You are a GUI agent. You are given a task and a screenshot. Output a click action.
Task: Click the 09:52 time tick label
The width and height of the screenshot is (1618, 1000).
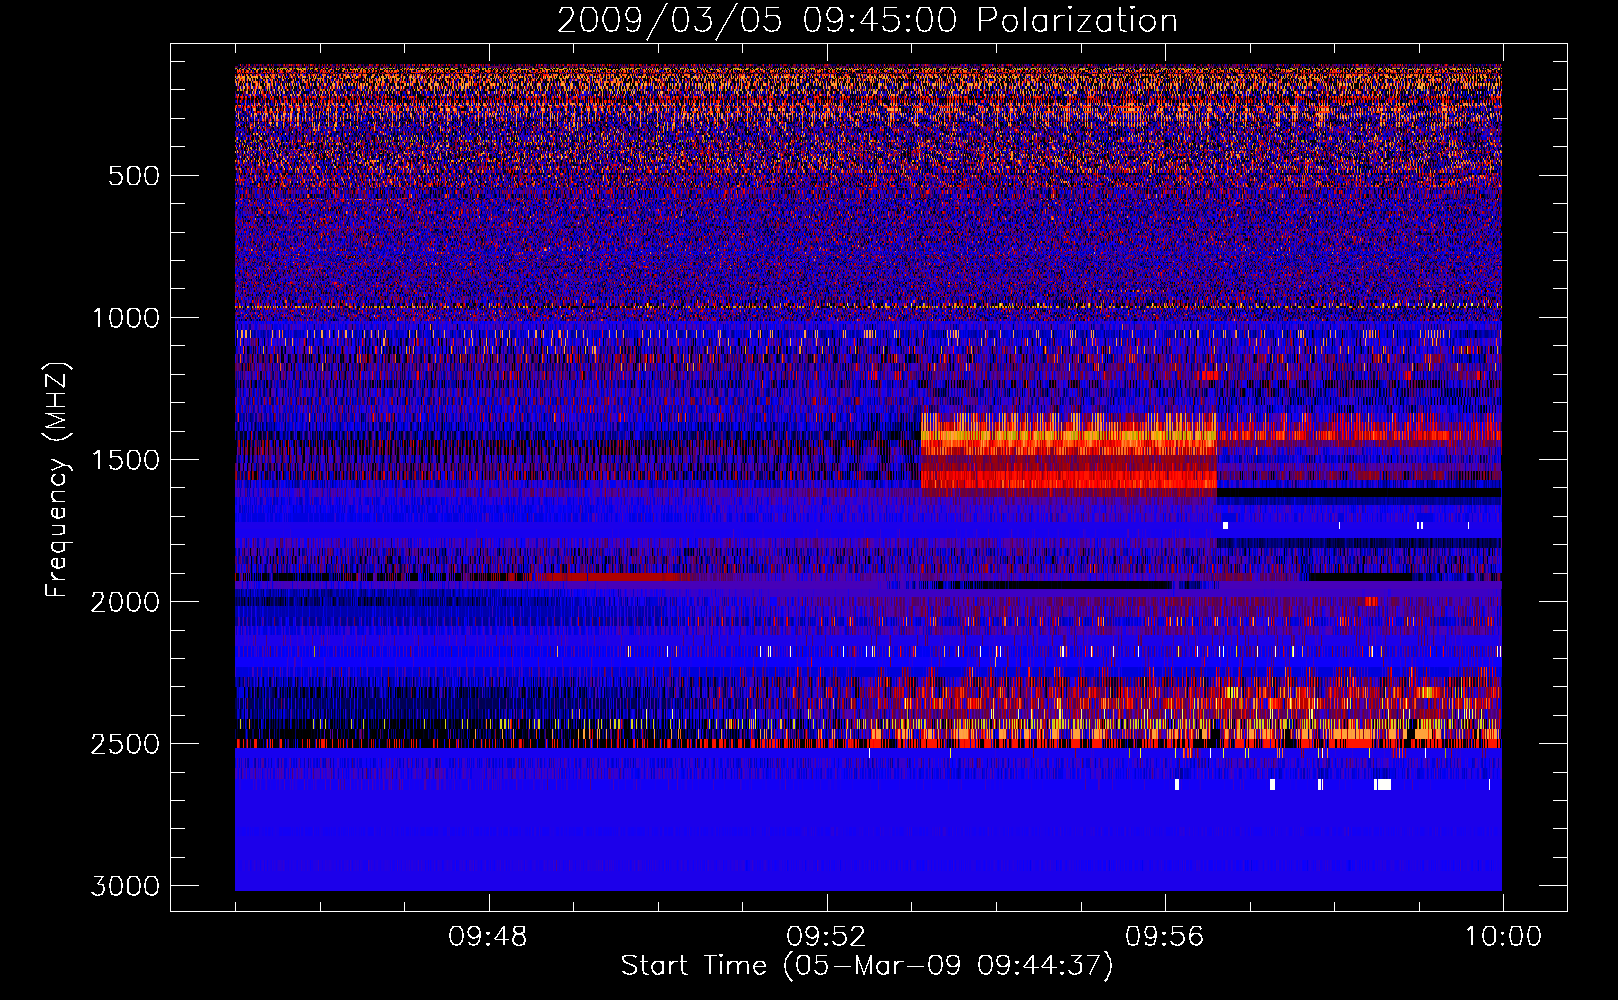(826, 937)
